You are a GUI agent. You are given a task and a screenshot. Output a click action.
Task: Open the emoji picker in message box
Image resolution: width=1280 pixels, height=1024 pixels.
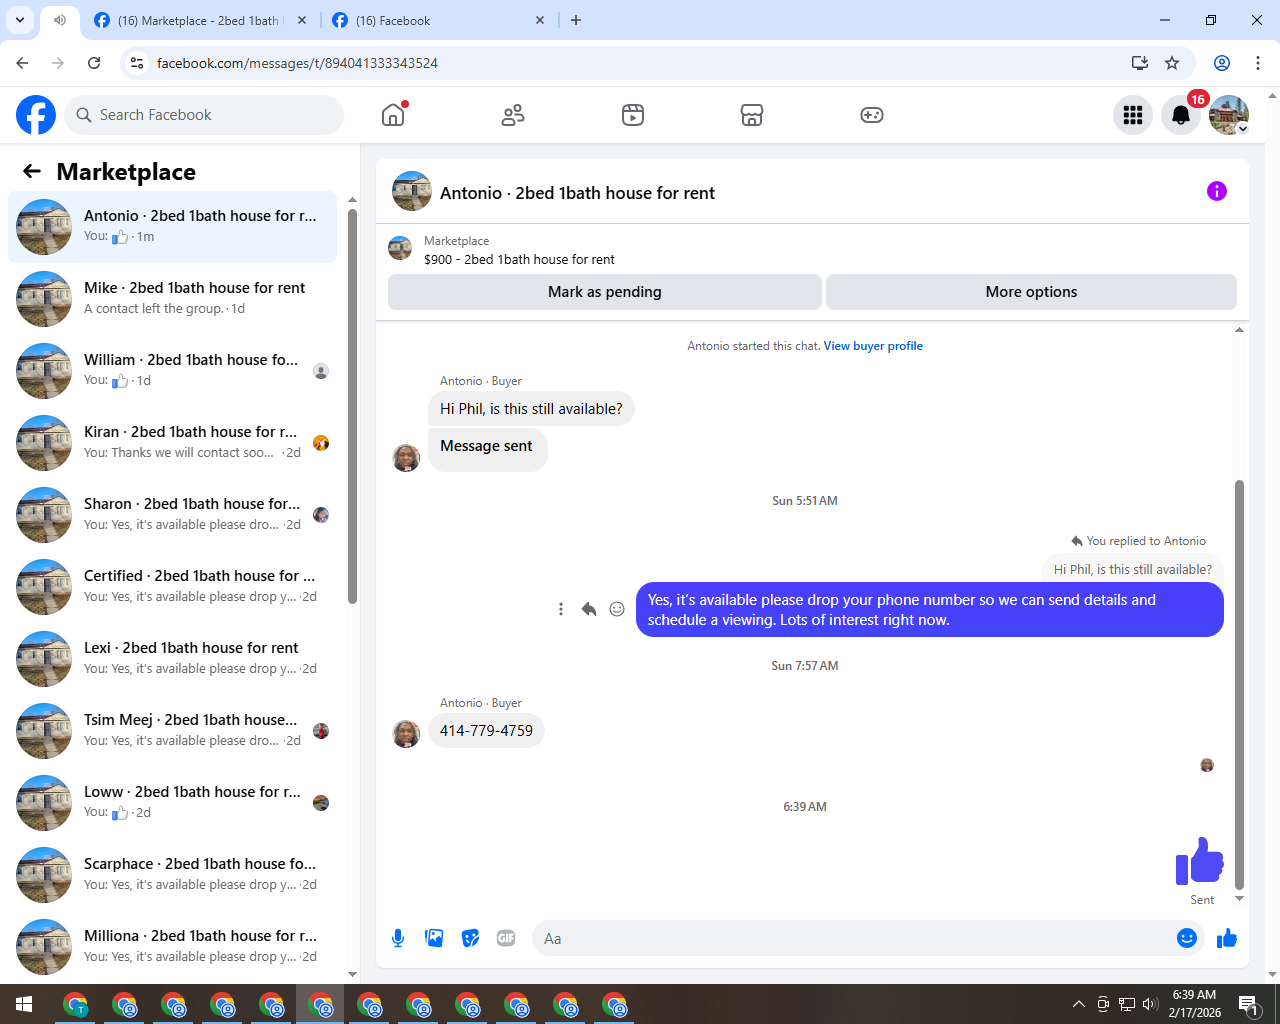tap(1187, 938)
